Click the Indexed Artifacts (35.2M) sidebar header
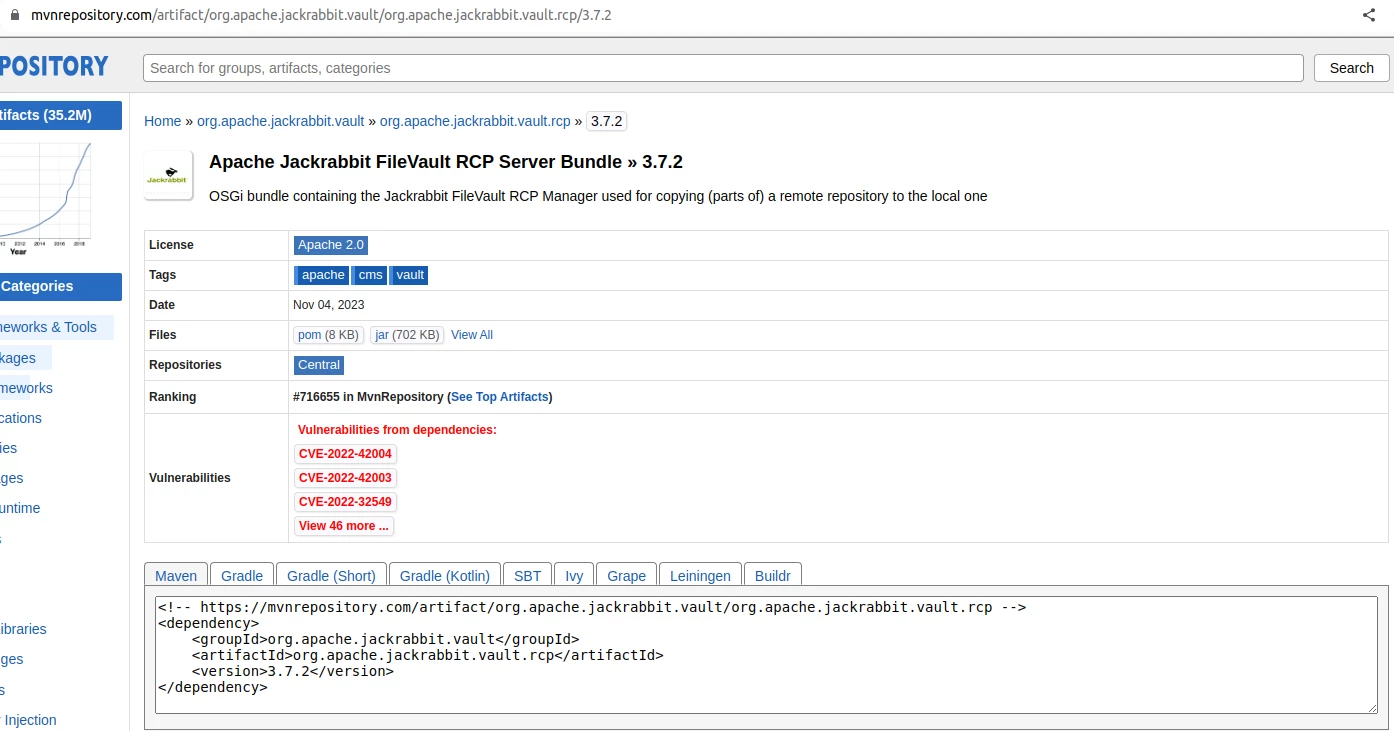 (61, 116)
